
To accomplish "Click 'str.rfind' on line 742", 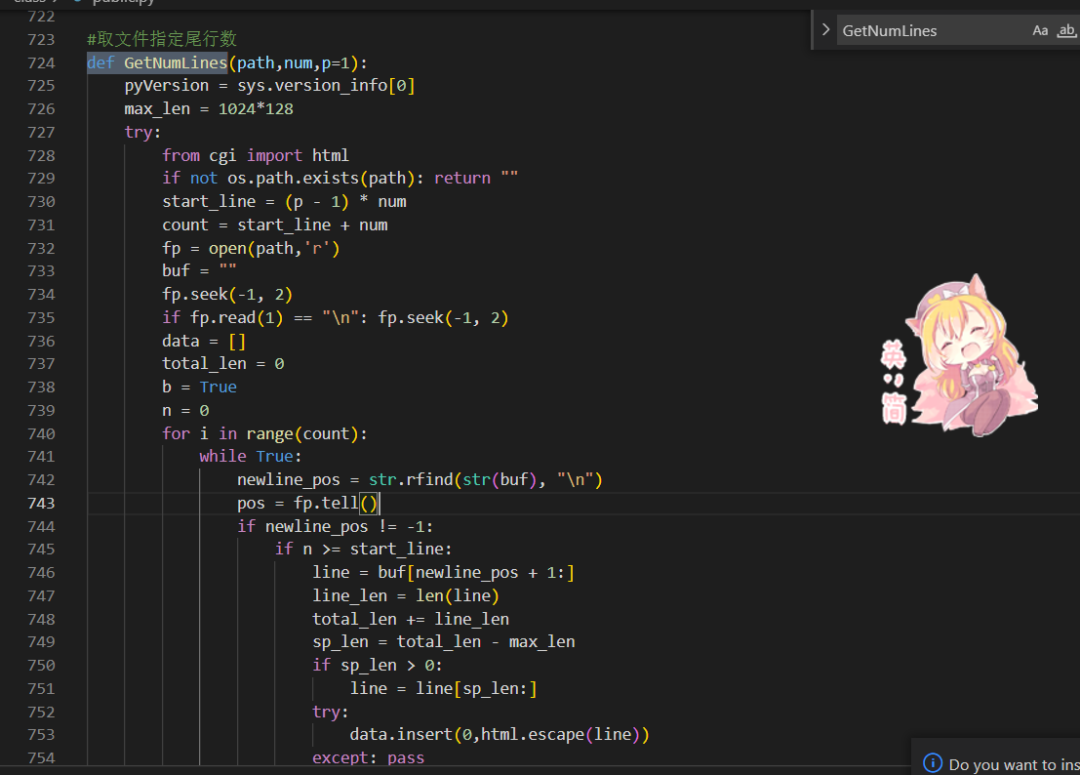I will [411, 480].
